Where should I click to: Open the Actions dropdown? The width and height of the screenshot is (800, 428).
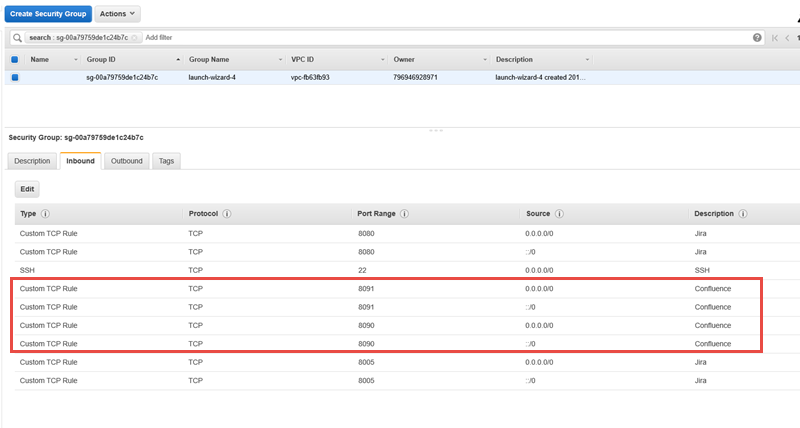point(117,14)
